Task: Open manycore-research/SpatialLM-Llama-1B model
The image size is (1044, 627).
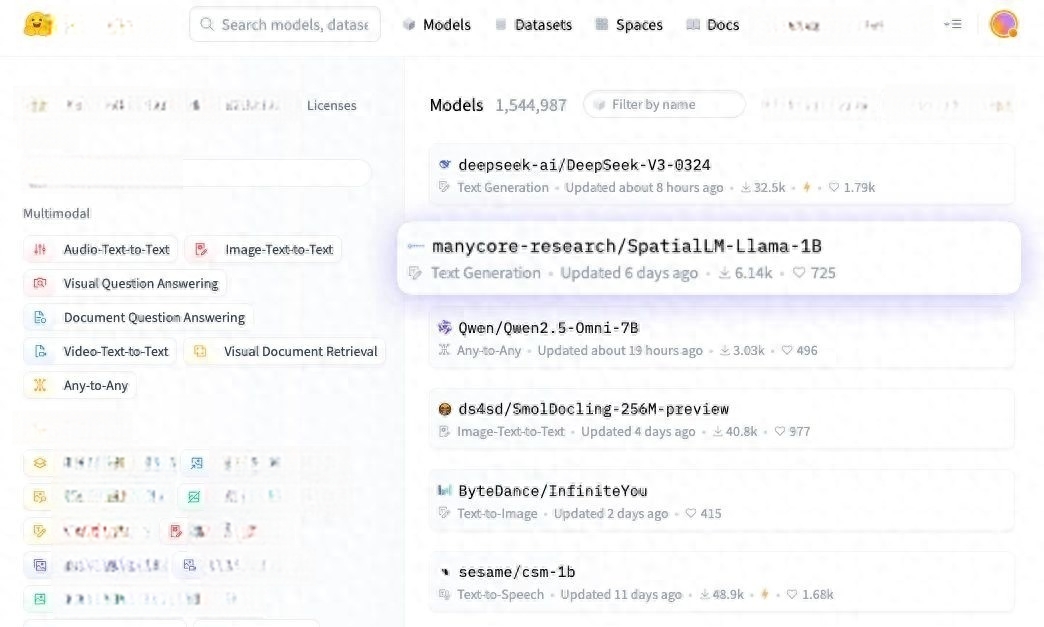Action: pos(709,258)
